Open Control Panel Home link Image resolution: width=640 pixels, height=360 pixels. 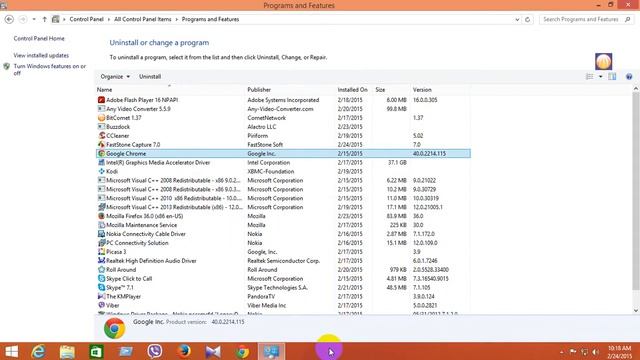pos(39,38)
